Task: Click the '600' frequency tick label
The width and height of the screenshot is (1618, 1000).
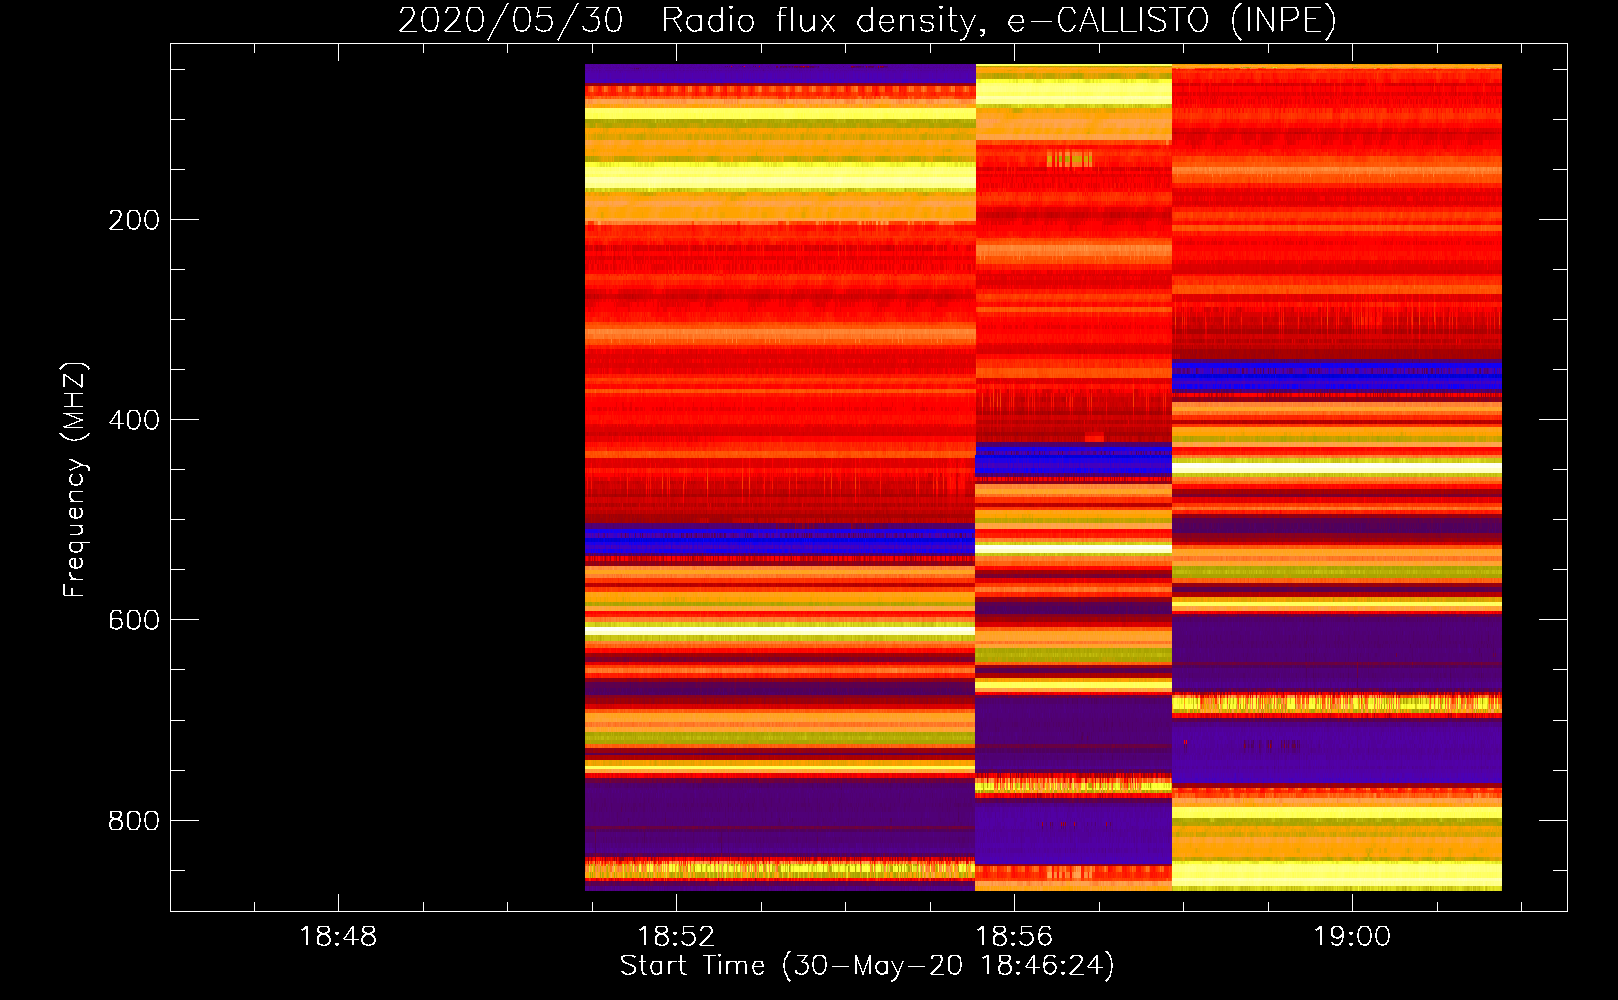Action: pos(134,620)
